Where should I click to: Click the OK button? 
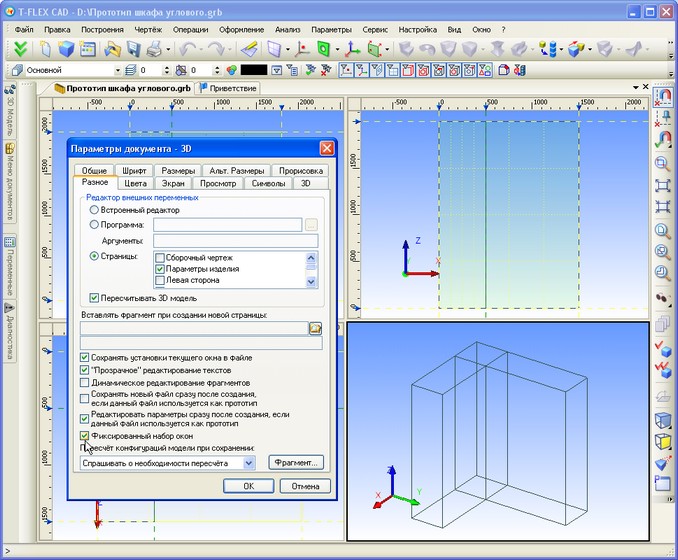click(249, 486)
